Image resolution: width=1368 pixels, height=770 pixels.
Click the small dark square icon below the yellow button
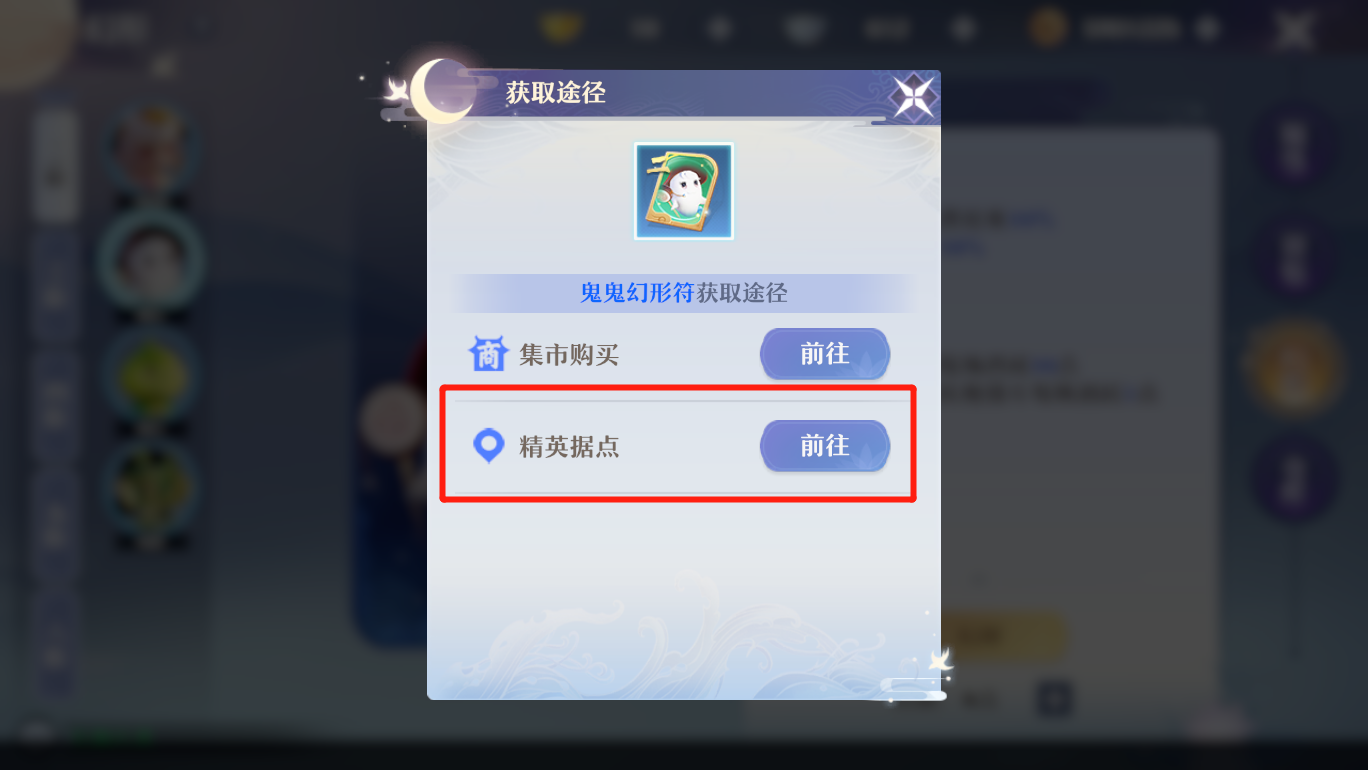[1054, 699]
